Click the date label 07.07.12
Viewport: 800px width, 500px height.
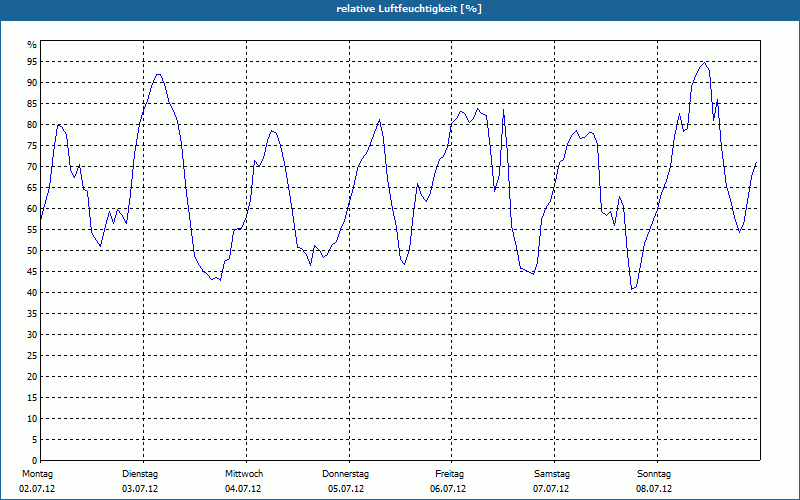551,489
